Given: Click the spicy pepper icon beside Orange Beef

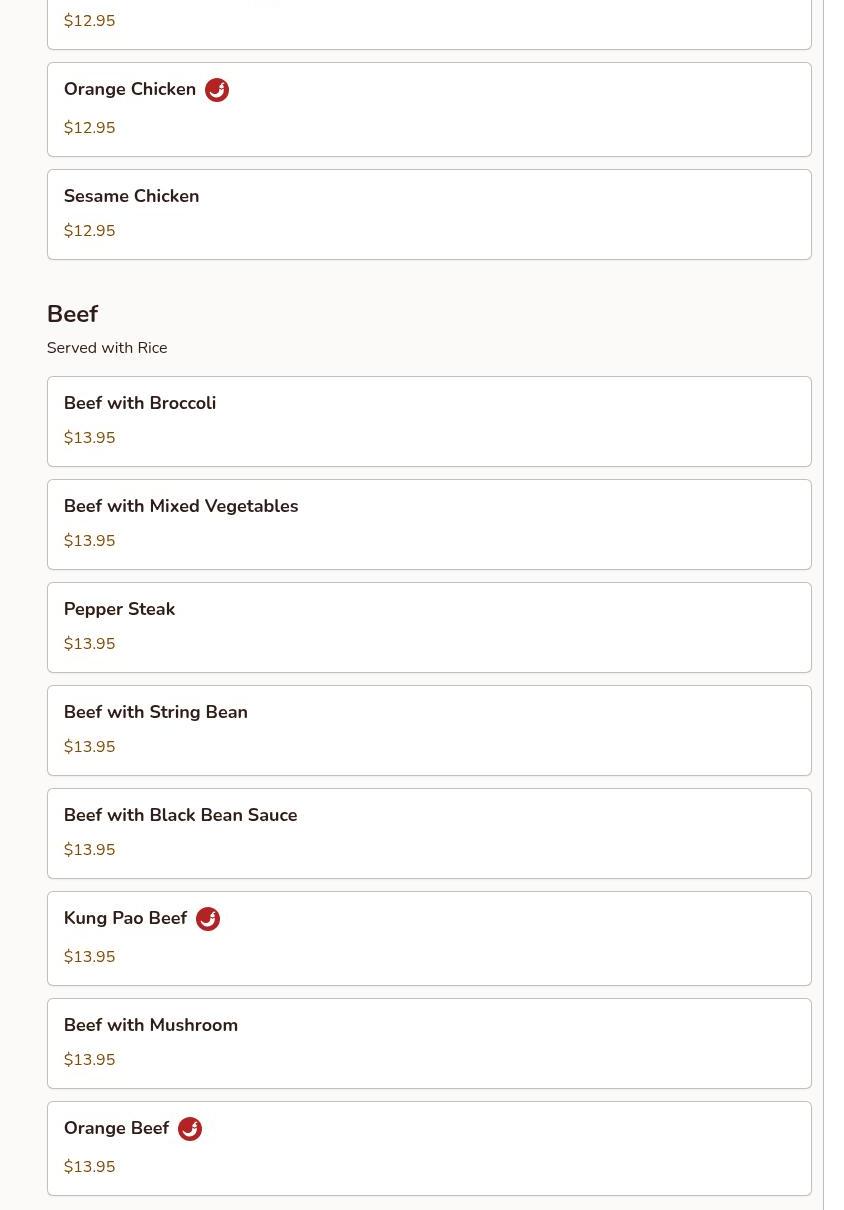Looking at the screenshot, I should [x=190, y=1129].
